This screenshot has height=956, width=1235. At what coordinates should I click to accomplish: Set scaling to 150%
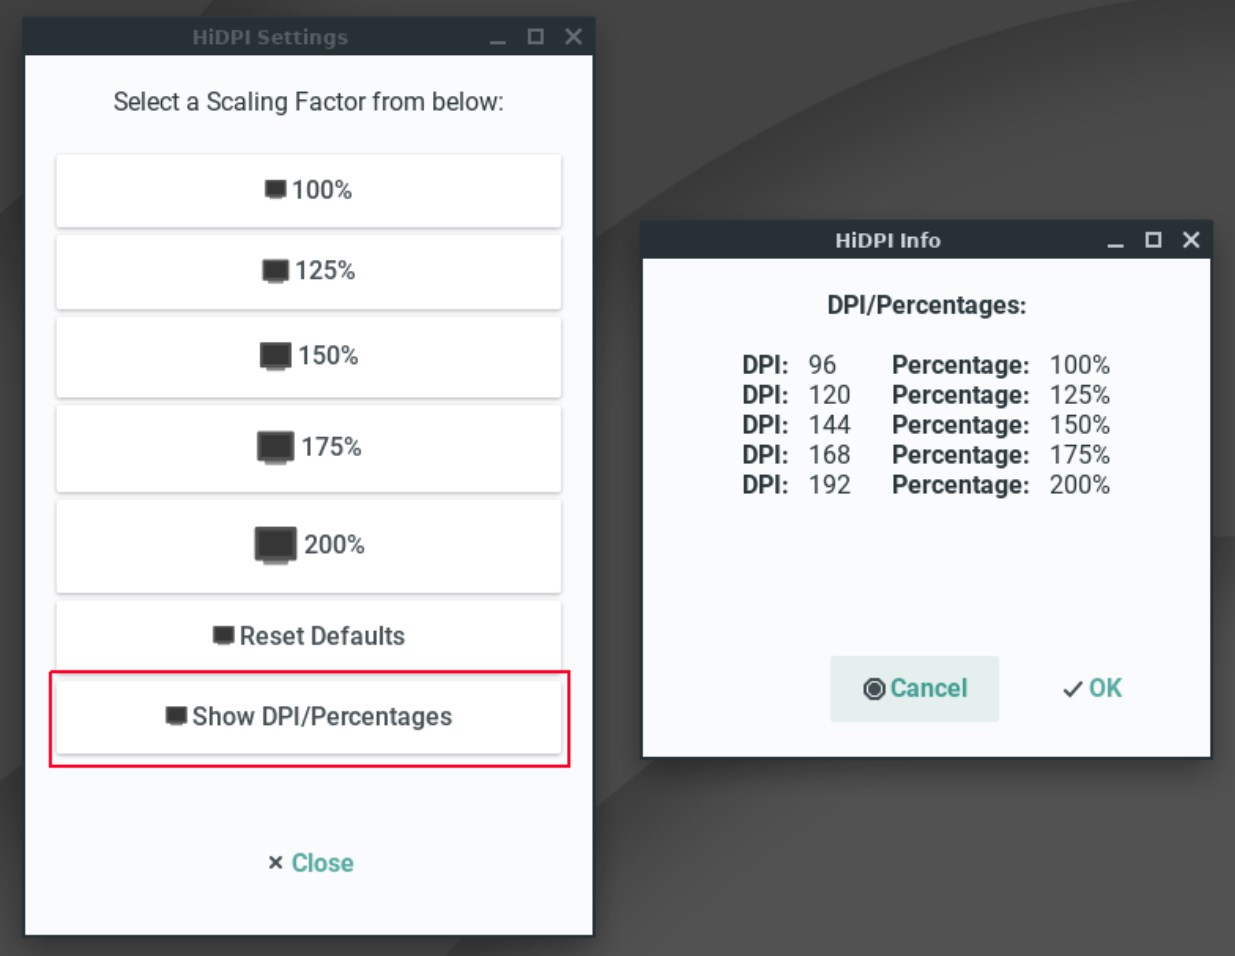308,356
